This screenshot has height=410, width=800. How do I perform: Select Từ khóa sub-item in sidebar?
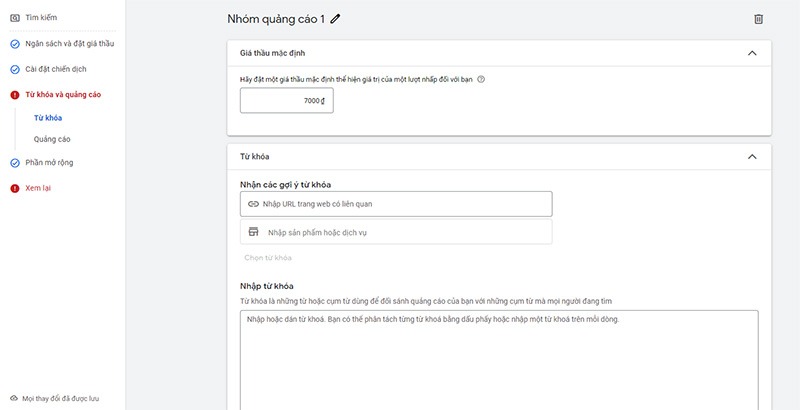click(48, 118)
